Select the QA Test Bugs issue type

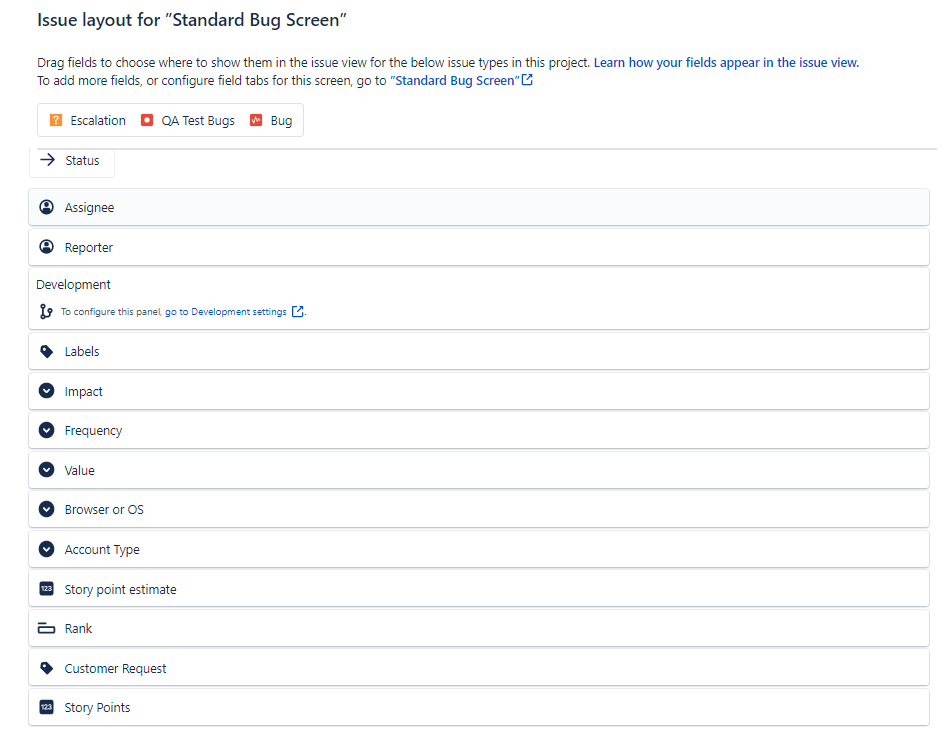188,121
